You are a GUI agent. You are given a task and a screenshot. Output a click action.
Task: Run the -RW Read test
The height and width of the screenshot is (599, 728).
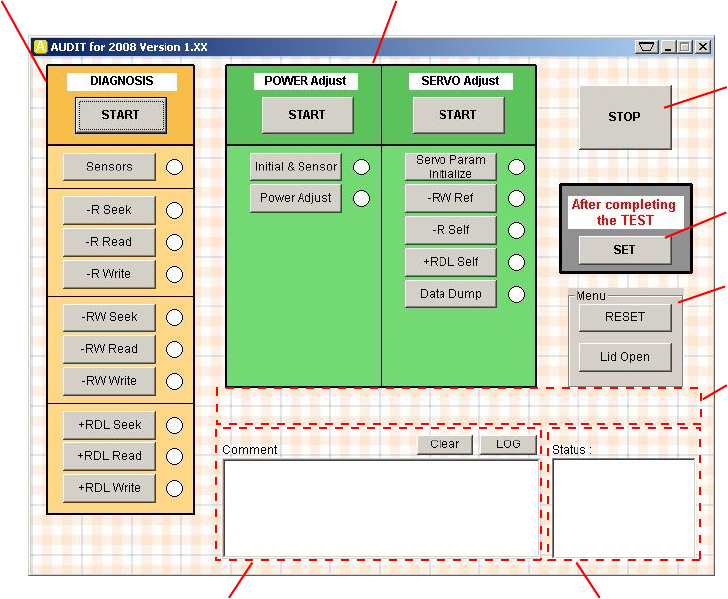coord(109,349)
